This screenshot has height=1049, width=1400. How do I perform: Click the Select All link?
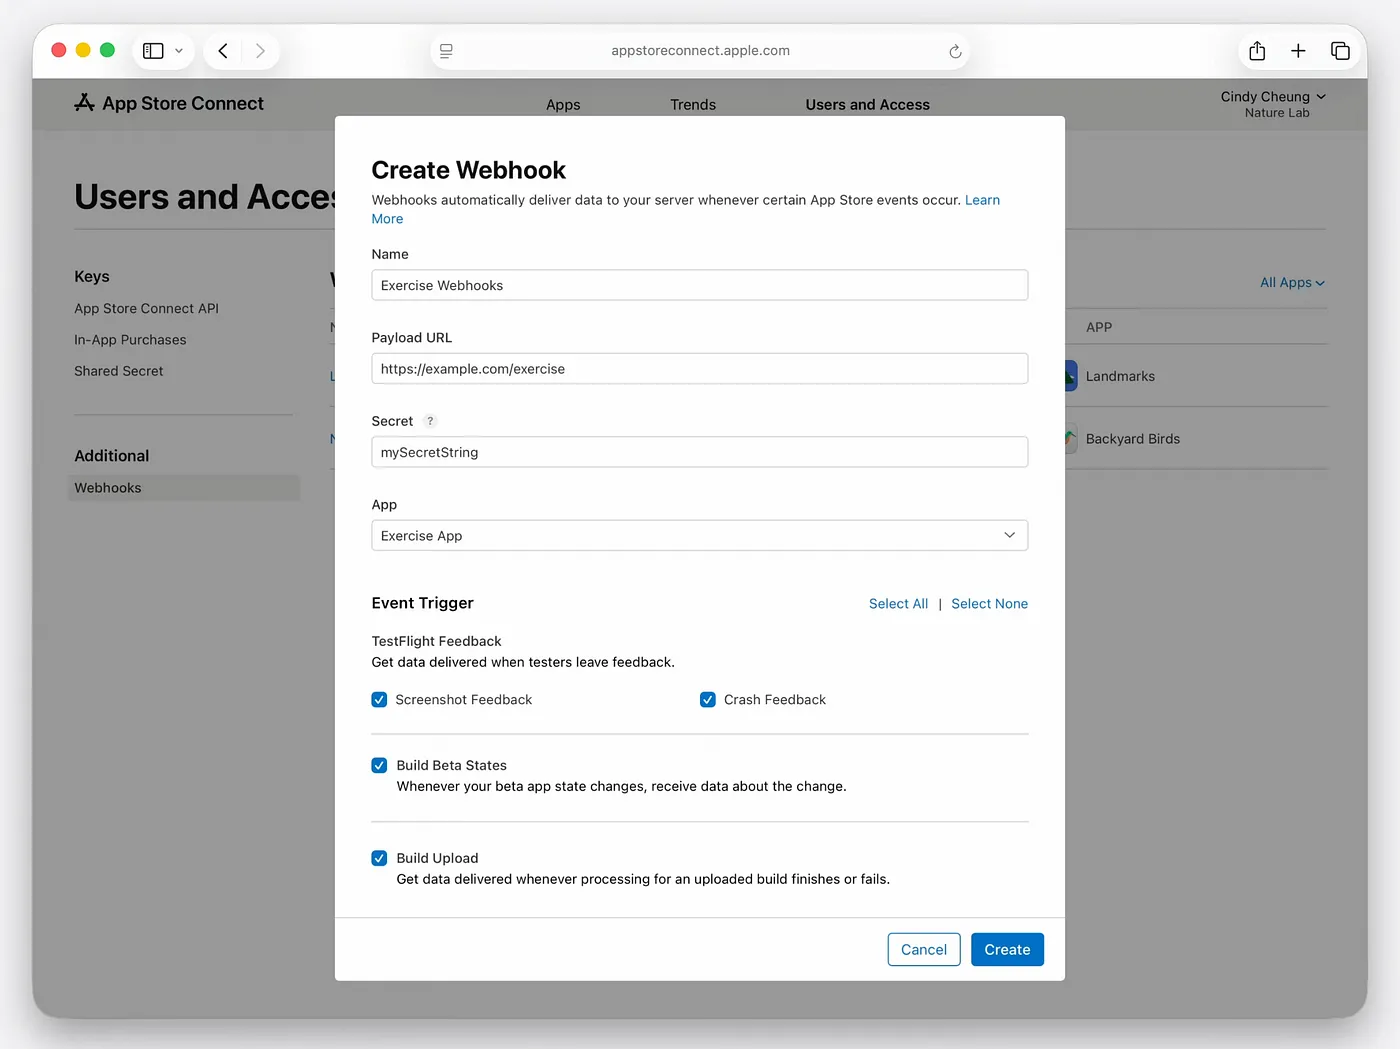point(898,604)
